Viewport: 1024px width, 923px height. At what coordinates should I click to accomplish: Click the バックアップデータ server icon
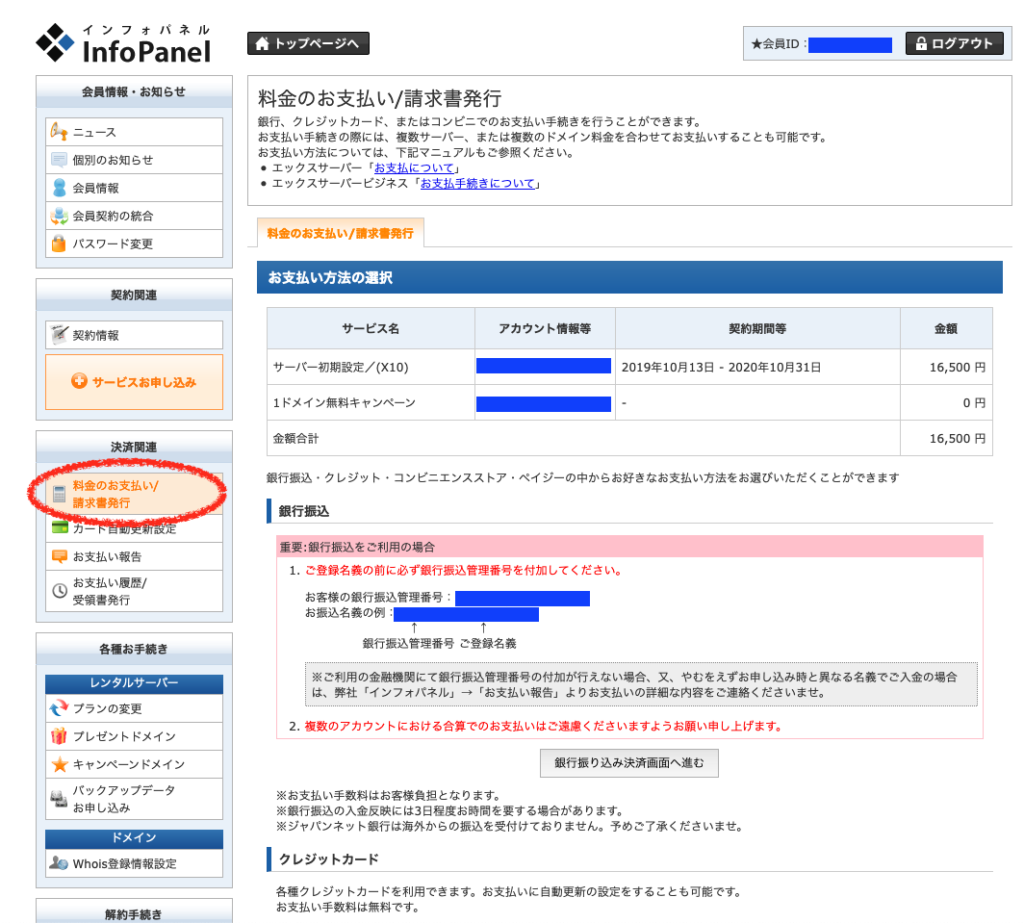click(x=59, y=798)
